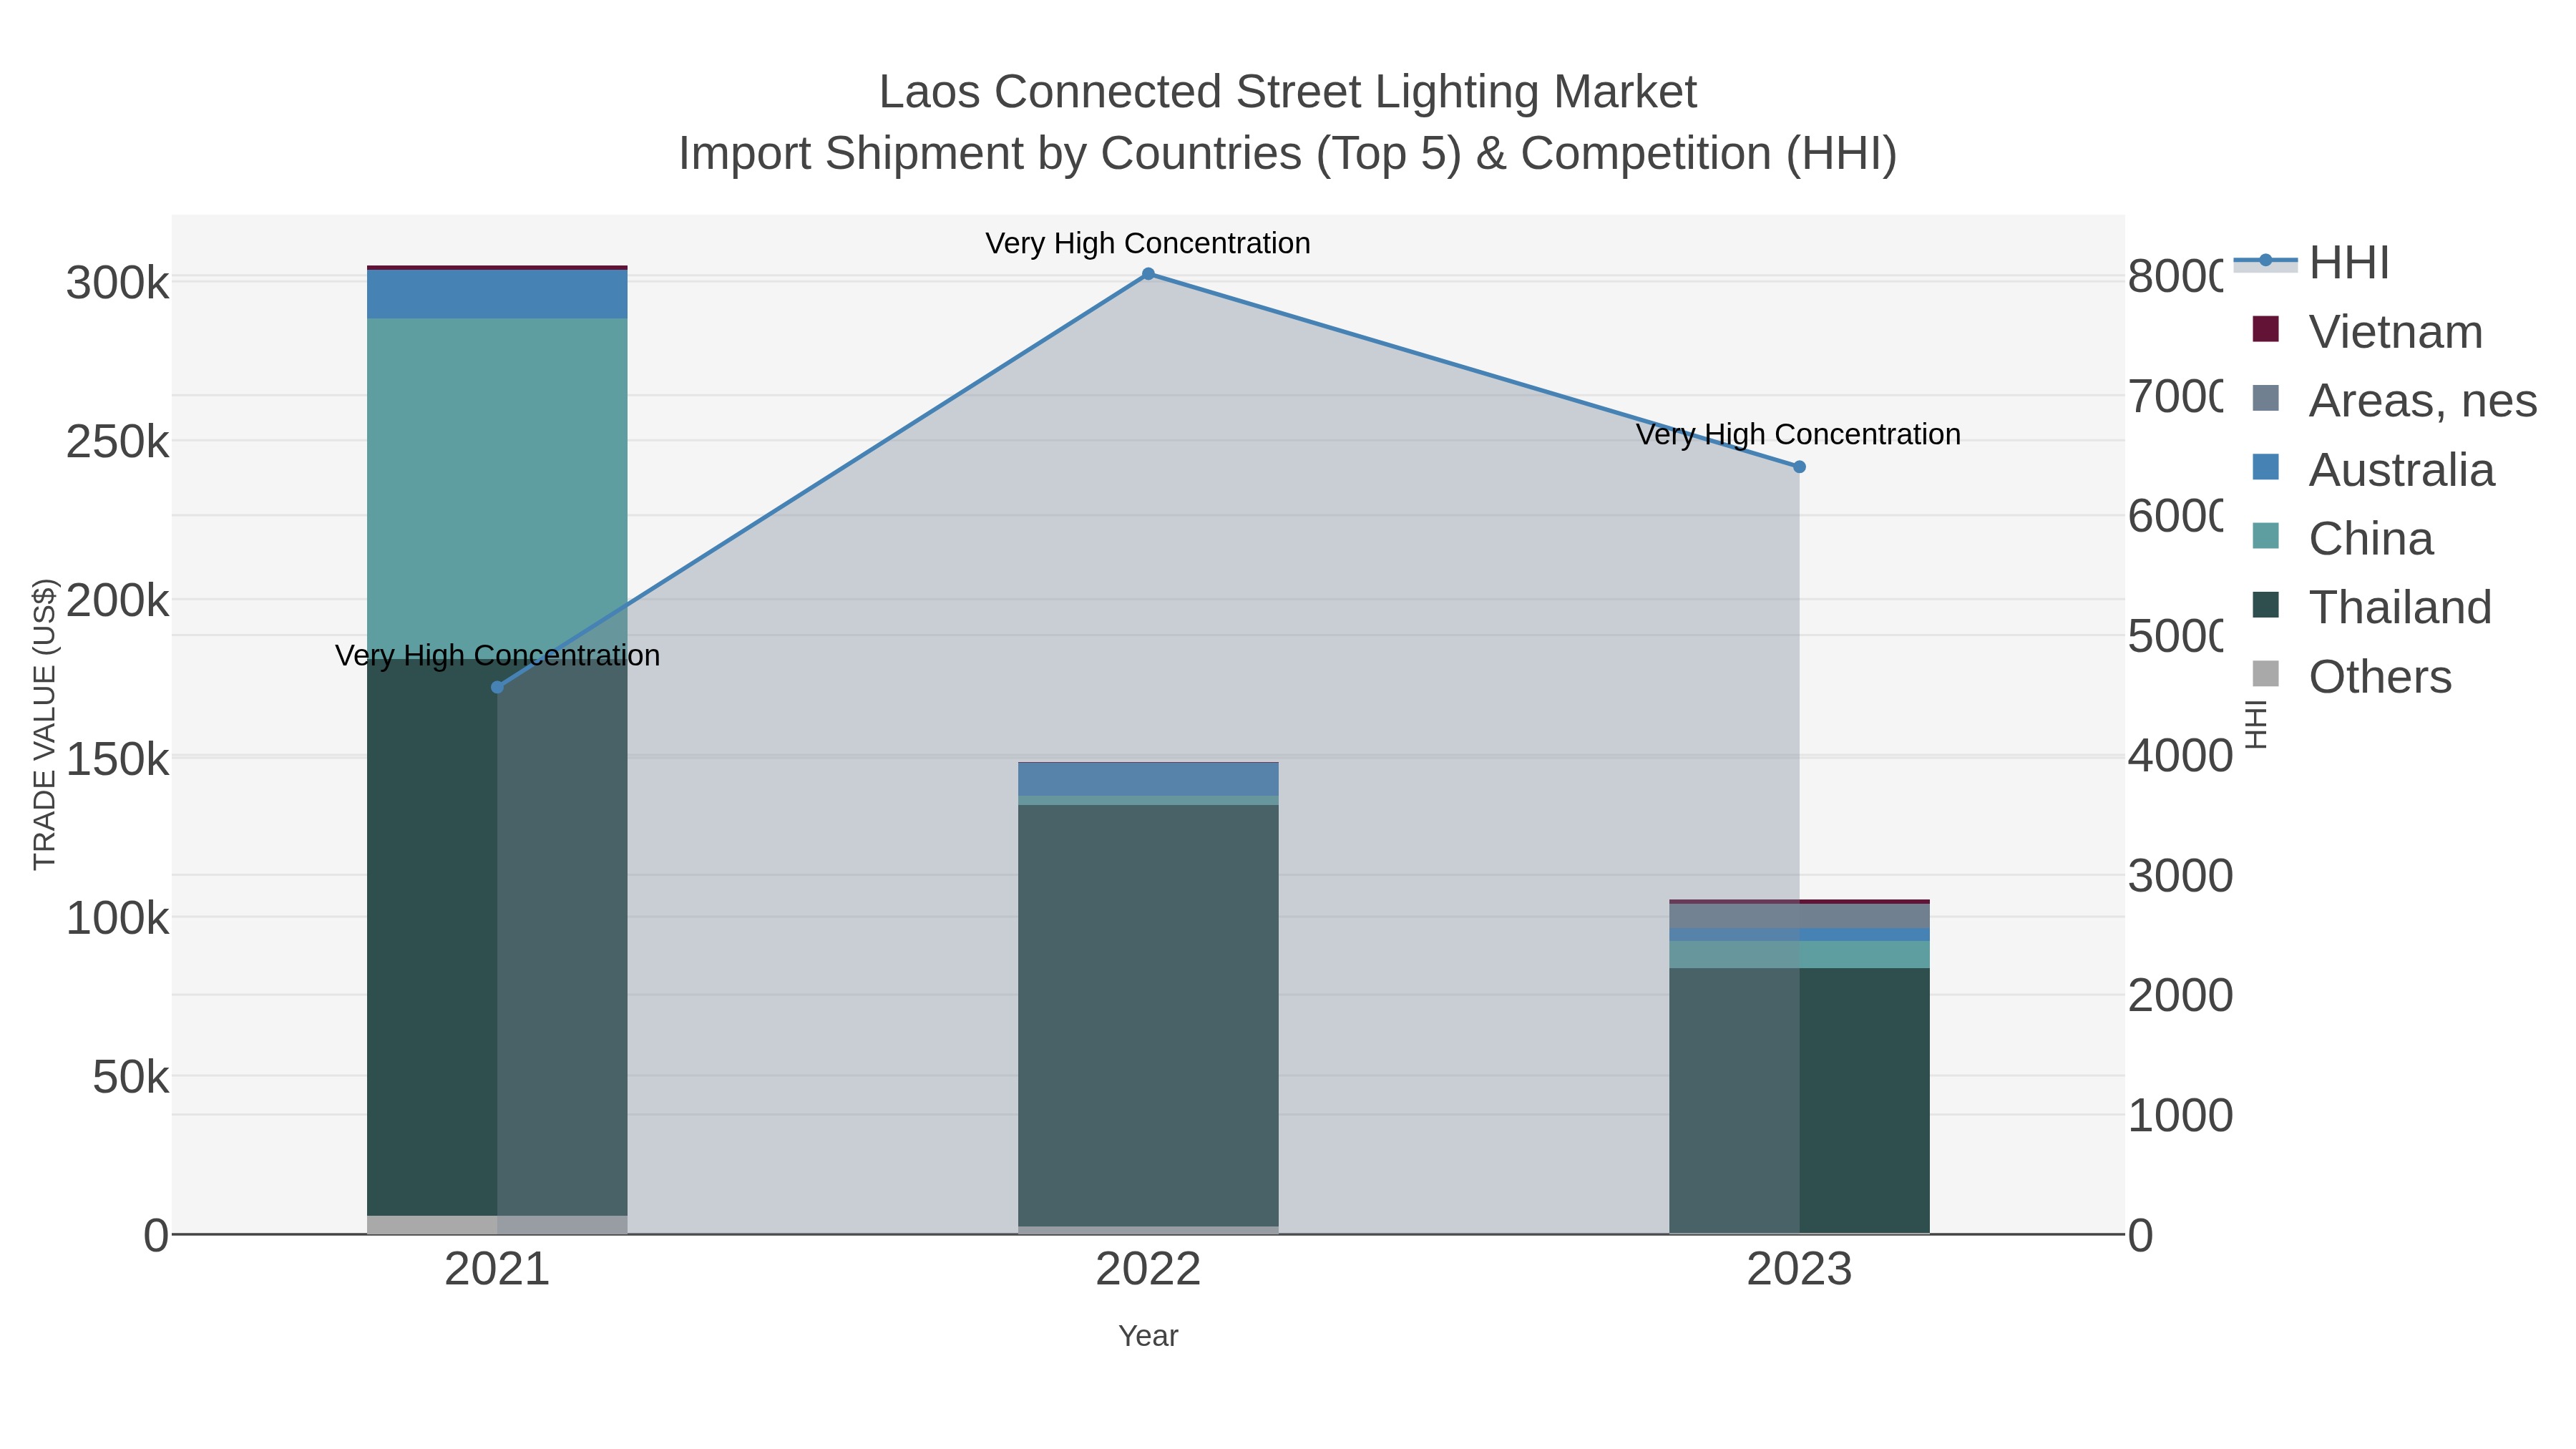
Task: Click the 2022 x-axis label
Action: point(1148,1270)
